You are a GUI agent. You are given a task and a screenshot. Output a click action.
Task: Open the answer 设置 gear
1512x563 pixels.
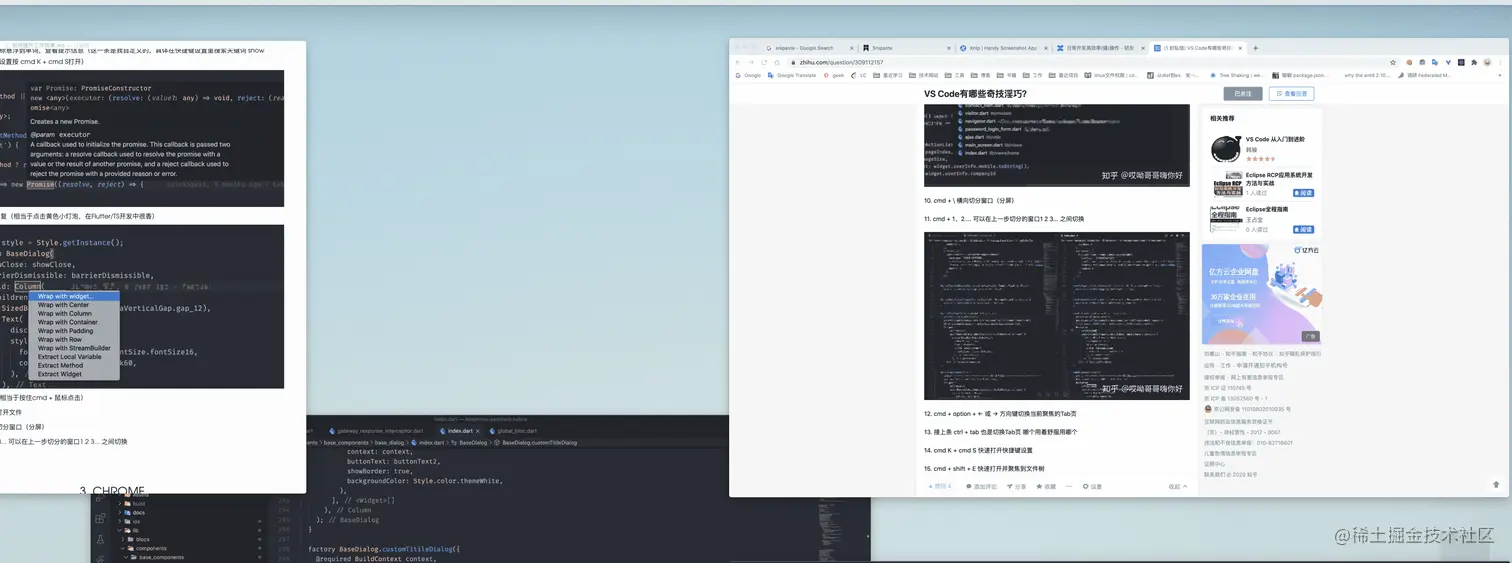point(1092,487)
